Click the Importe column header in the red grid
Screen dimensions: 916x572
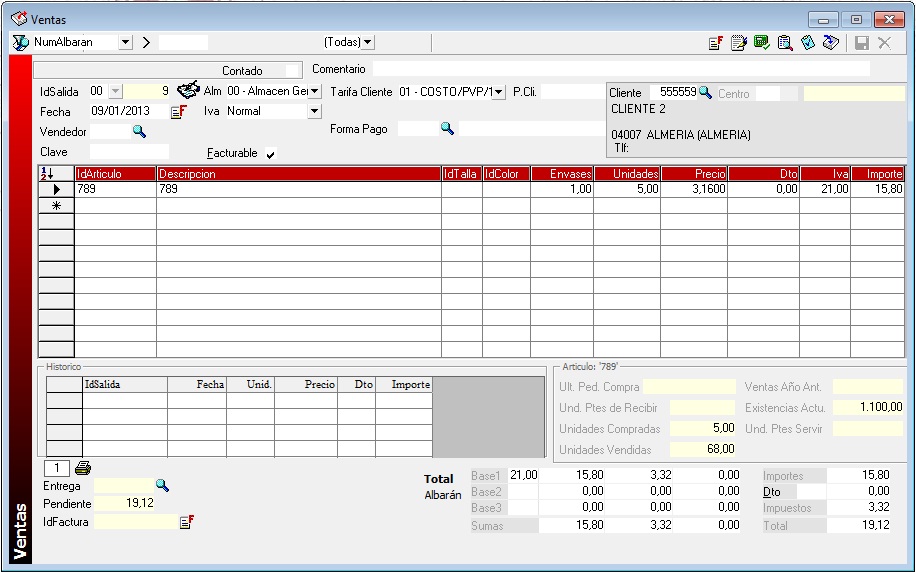[878, 174]
